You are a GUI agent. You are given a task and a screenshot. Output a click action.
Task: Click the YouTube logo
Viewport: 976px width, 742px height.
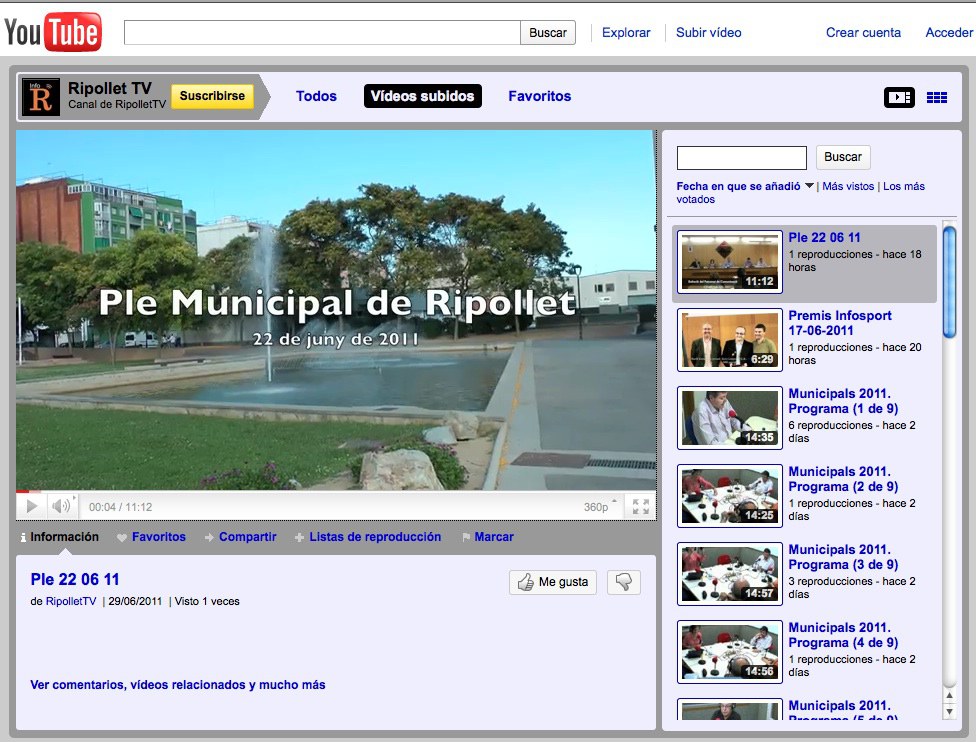pos(53,33)
